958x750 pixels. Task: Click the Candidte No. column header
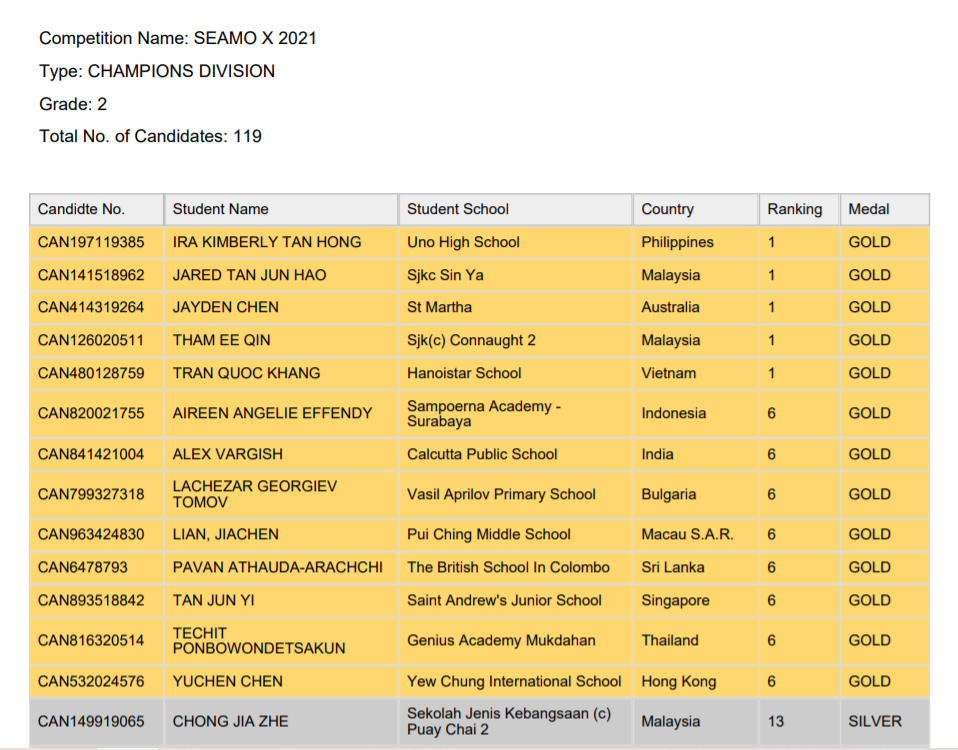click(81, 209)
